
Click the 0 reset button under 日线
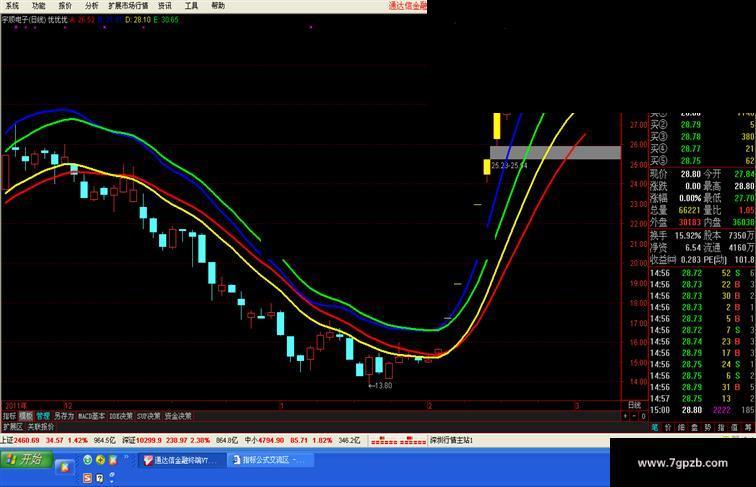click(x=643, y=416)
